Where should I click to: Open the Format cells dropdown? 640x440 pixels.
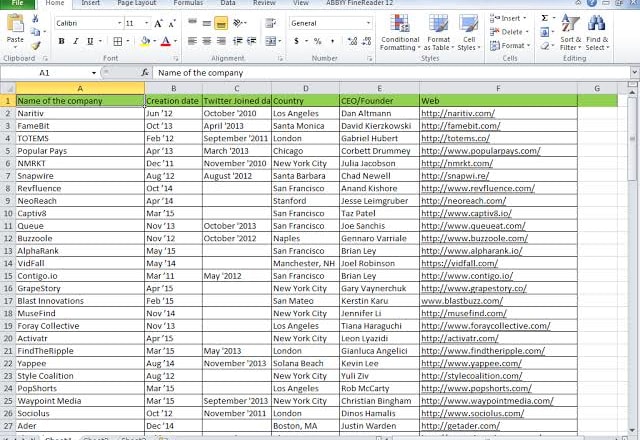tap(510, 46)
